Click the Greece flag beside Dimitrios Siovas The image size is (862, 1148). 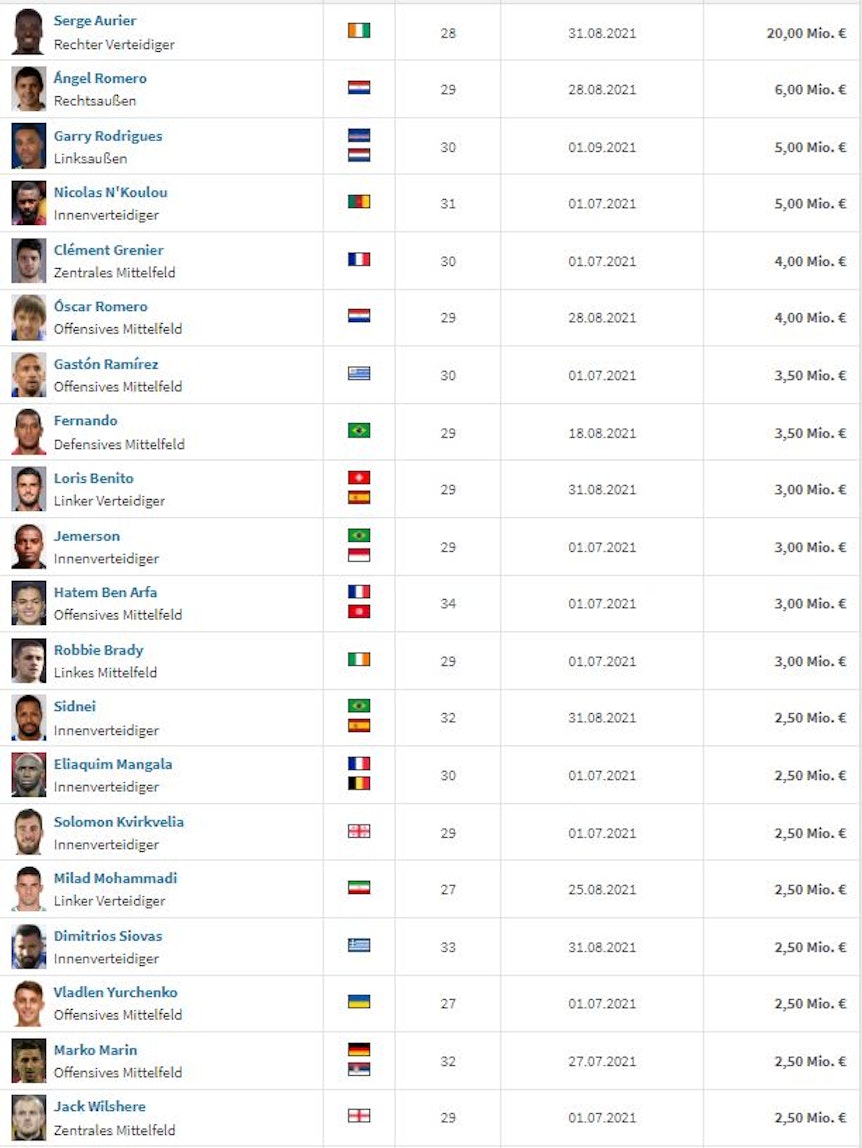tap(359, 945)
